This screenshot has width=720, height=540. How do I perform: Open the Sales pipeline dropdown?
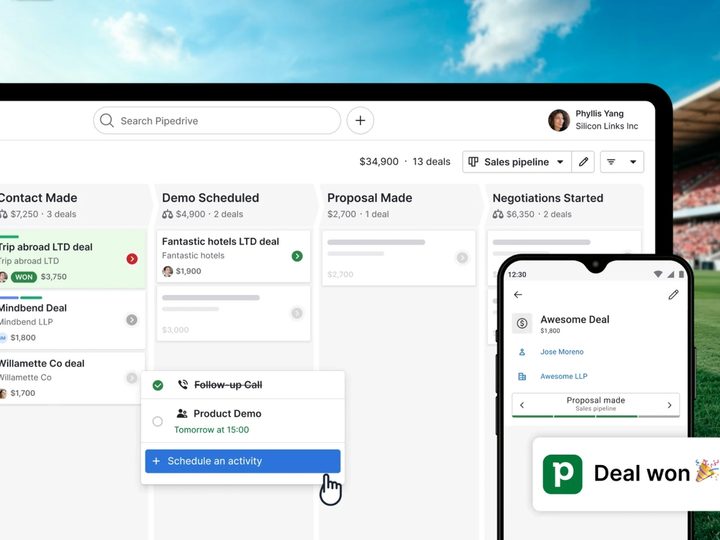pos(517,162)
